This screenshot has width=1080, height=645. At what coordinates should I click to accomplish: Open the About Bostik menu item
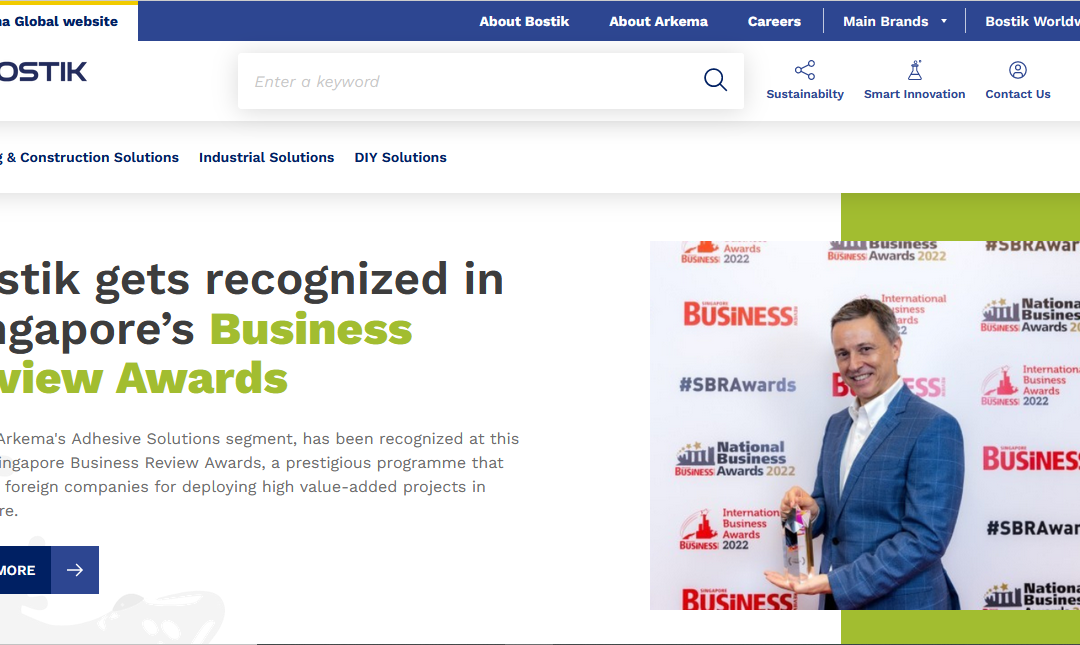(524, 21)
